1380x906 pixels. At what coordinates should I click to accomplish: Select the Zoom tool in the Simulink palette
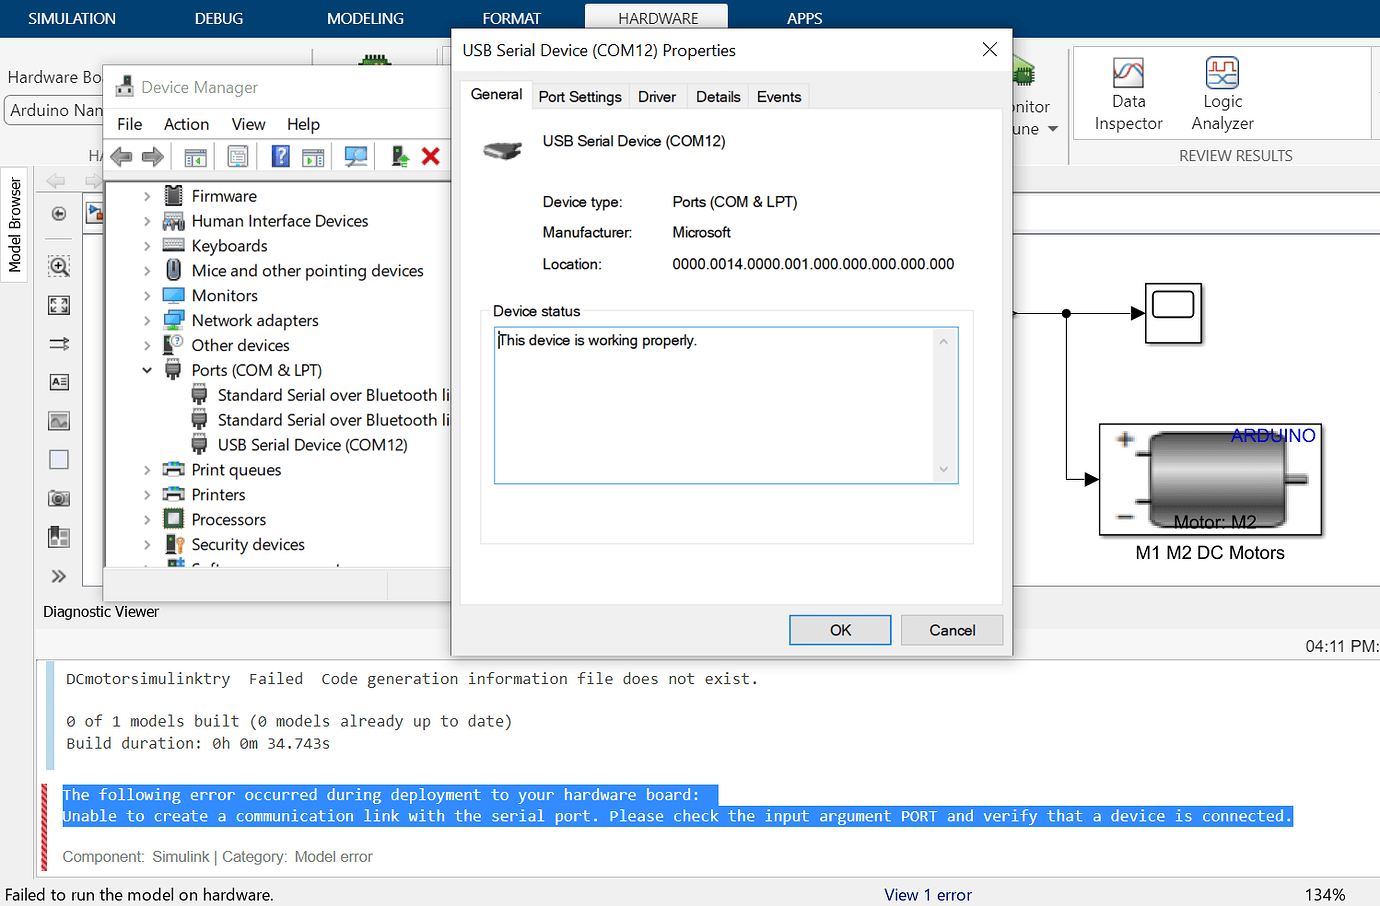point(58,266)
